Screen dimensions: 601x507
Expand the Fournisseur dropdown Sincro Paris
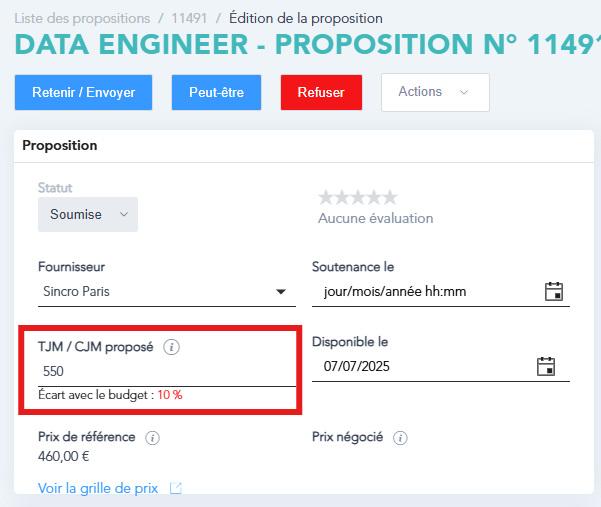click(x=168, y=292)
